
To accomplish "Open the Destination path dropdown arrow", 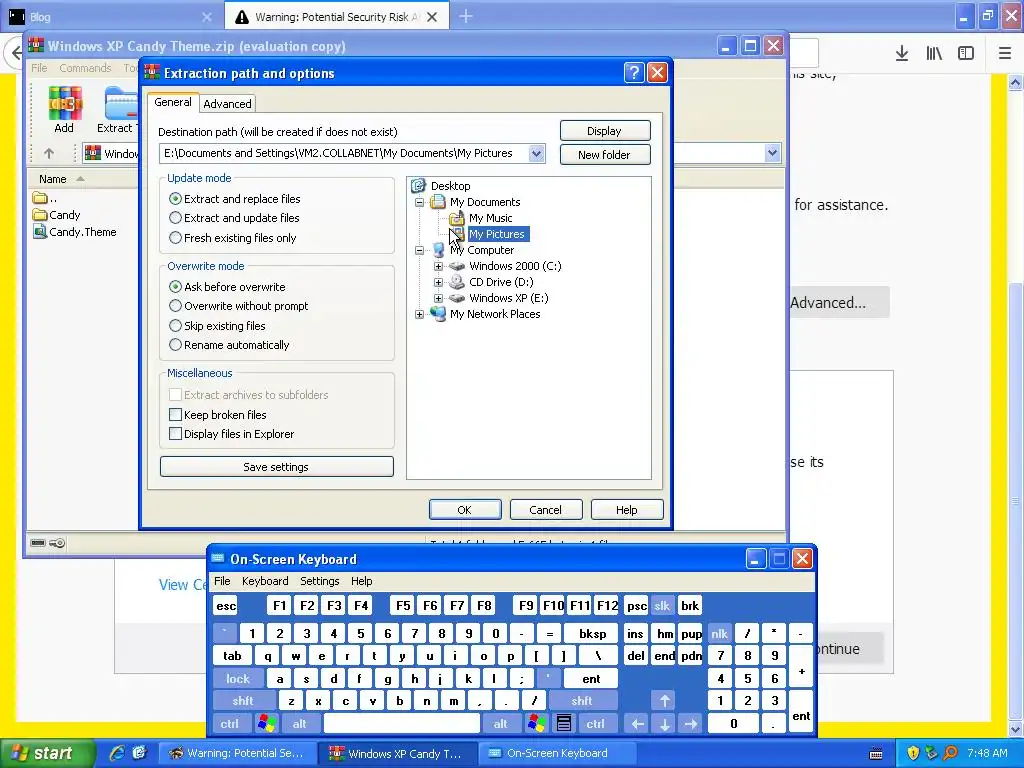I will click(x=536, y=153).
